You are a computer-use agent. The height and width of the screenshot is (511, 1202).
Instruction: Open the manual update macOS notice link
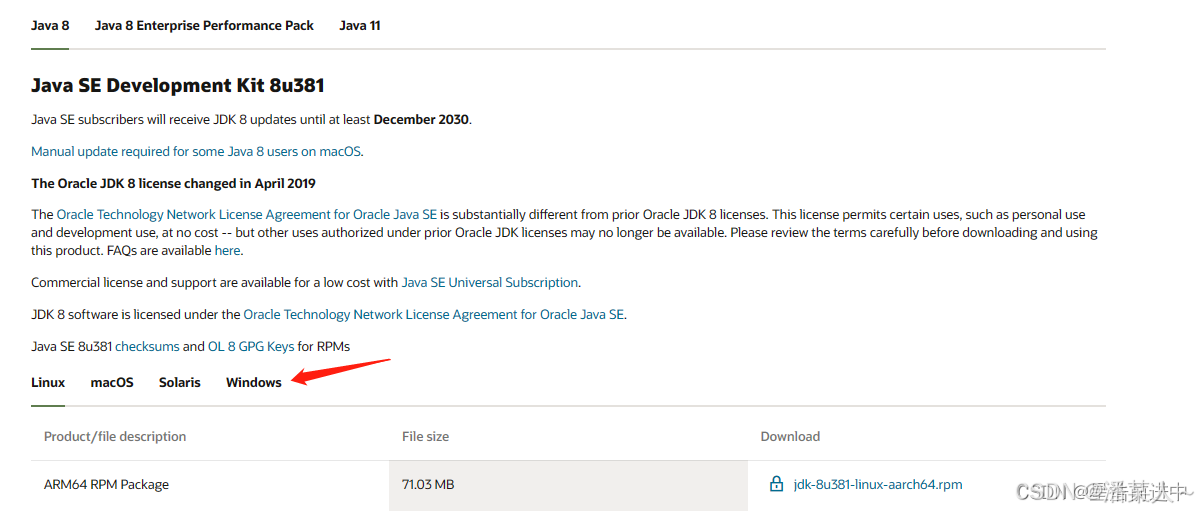pyautogui.click(x=196, y=151)
